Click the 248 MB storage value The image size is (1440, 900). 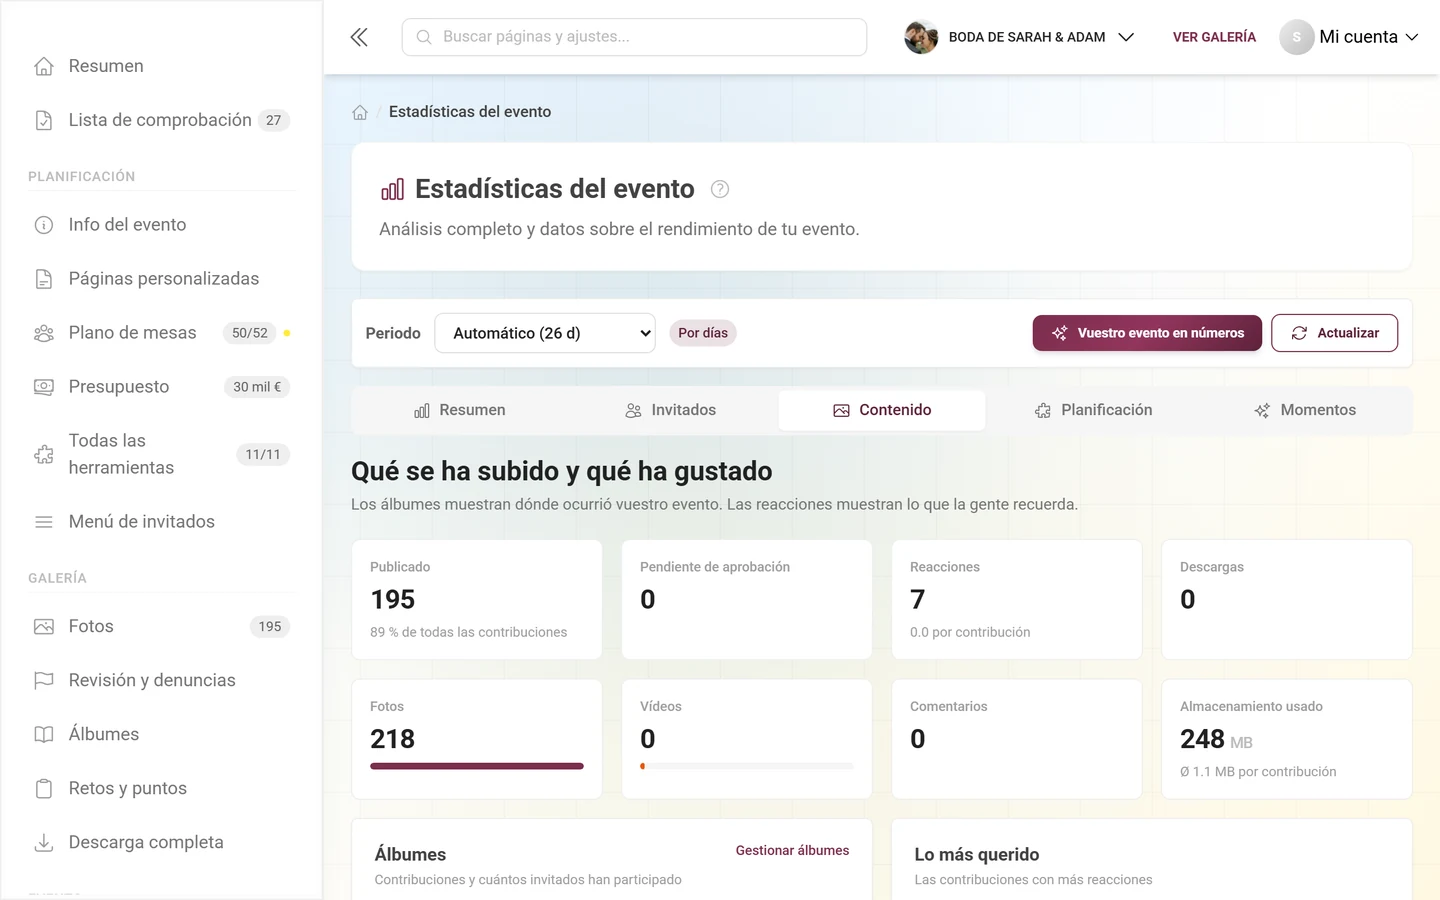tap(1216, 739)
